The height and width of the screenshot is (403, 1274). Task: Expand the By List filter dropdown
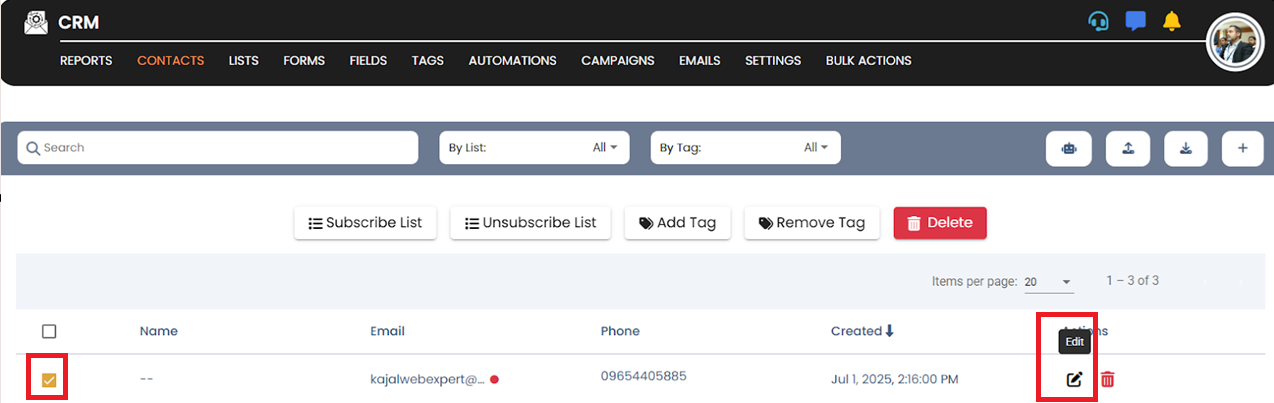534,148
